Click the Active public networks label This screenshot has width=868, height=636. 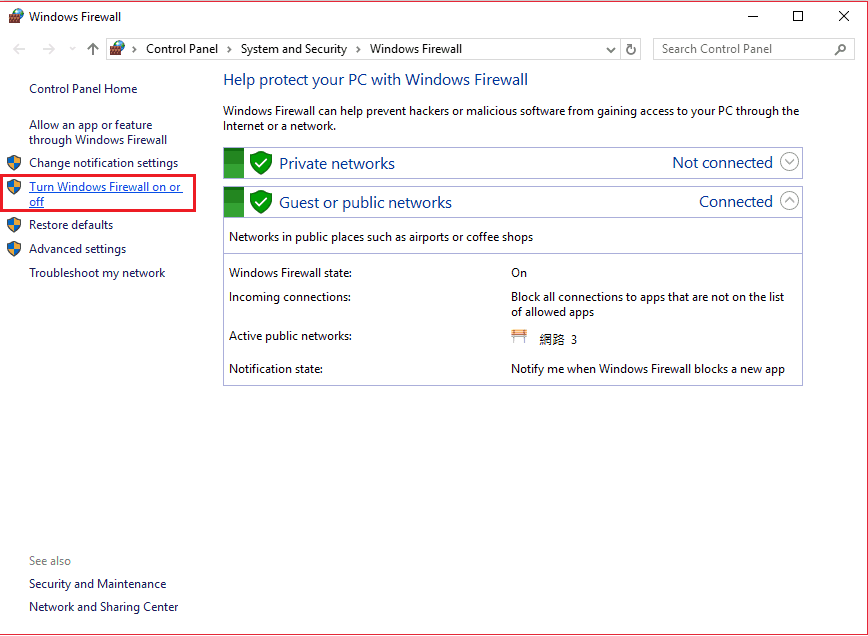coord(290,336)
